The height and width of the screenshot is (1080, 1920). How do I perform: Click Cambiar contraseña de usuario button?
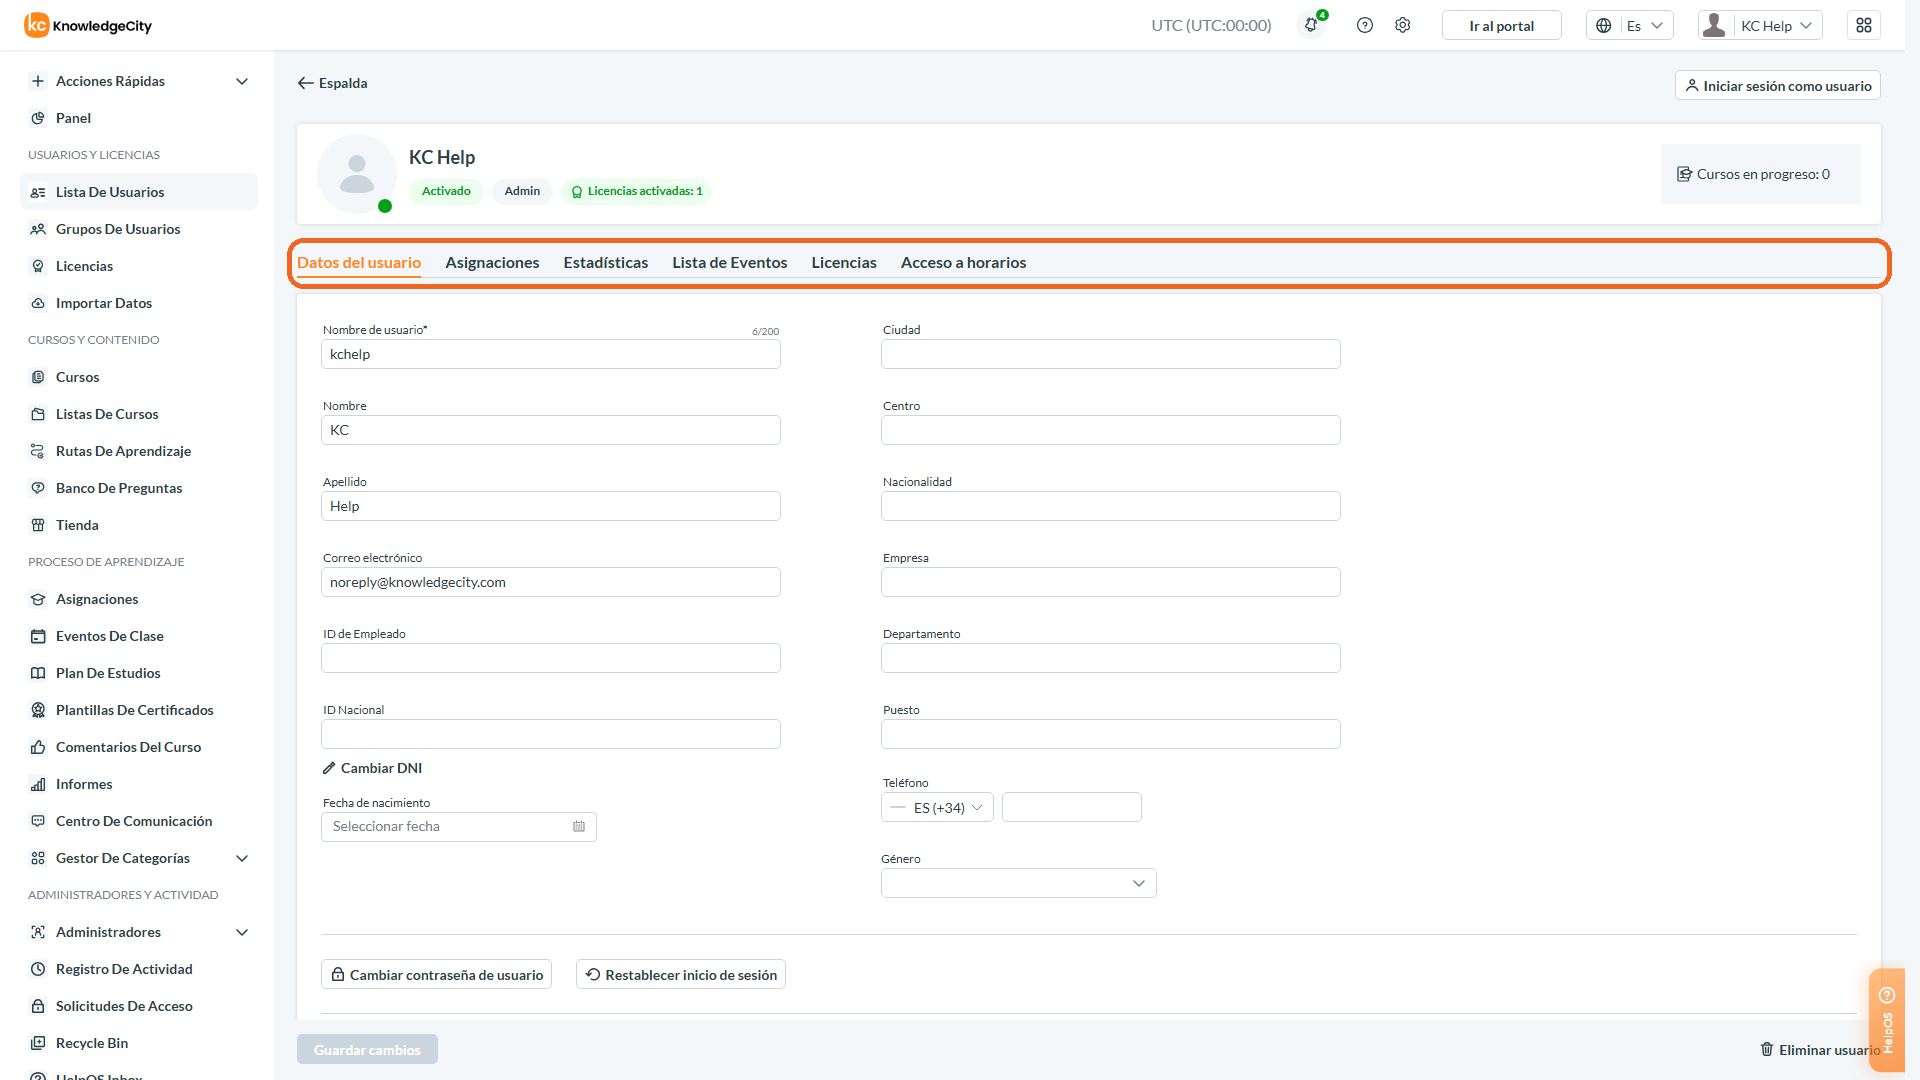click(x=437, y=974)
